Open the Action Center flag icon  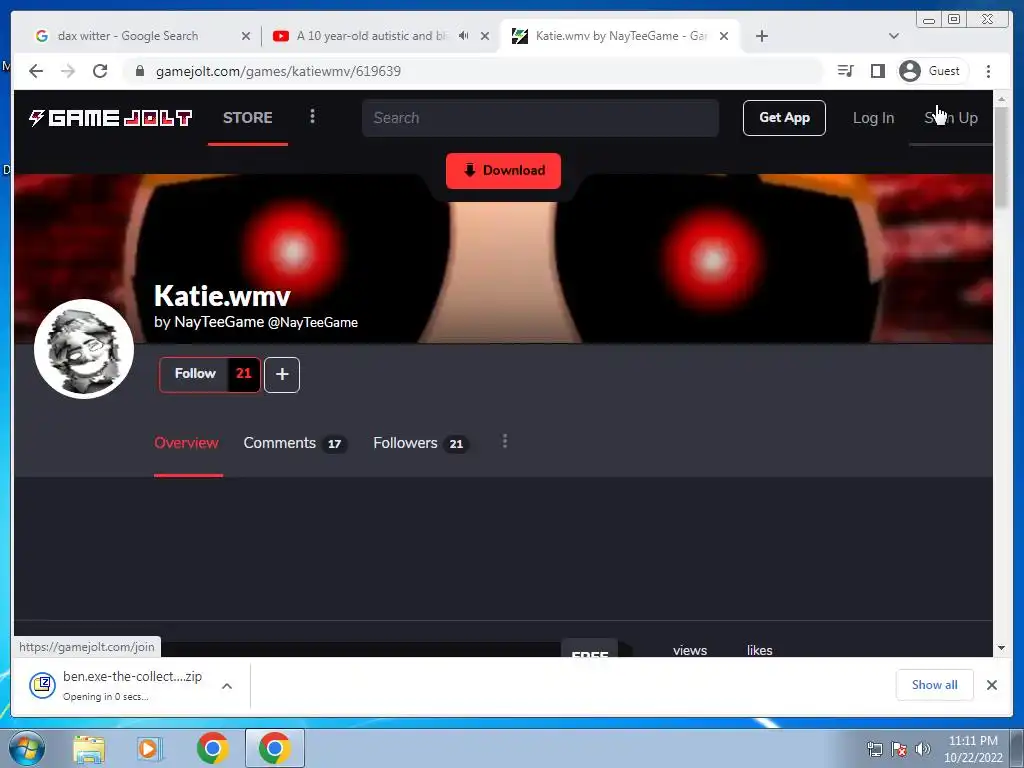coord(899,750)
